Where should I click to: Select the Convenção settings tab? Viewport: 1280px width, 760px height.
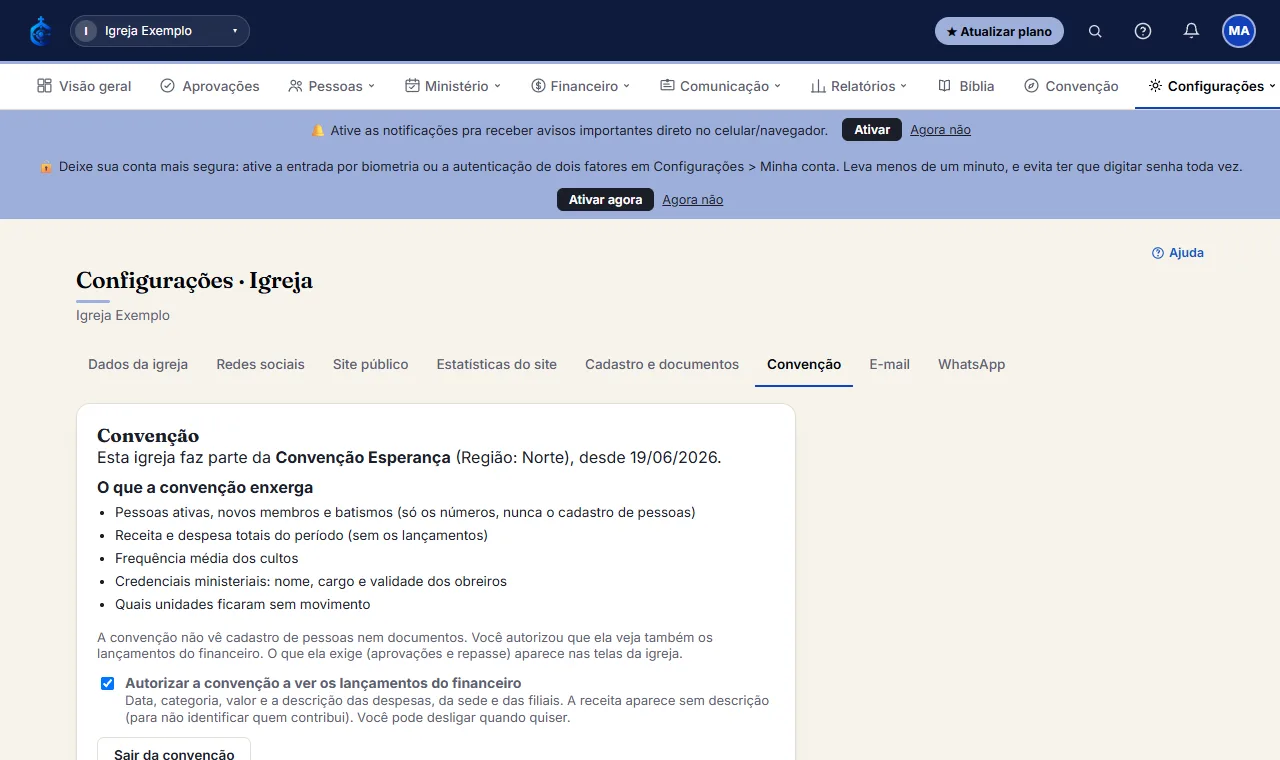coord(804,364)
